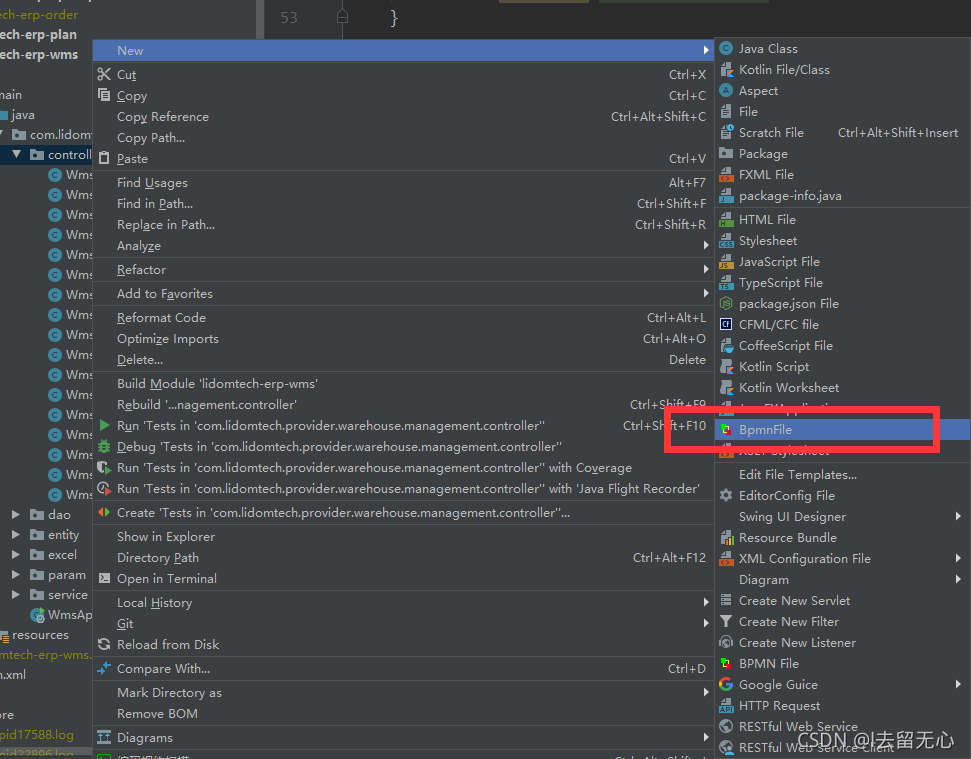Expand the Refactor submenu arrow

click(706, 269)
